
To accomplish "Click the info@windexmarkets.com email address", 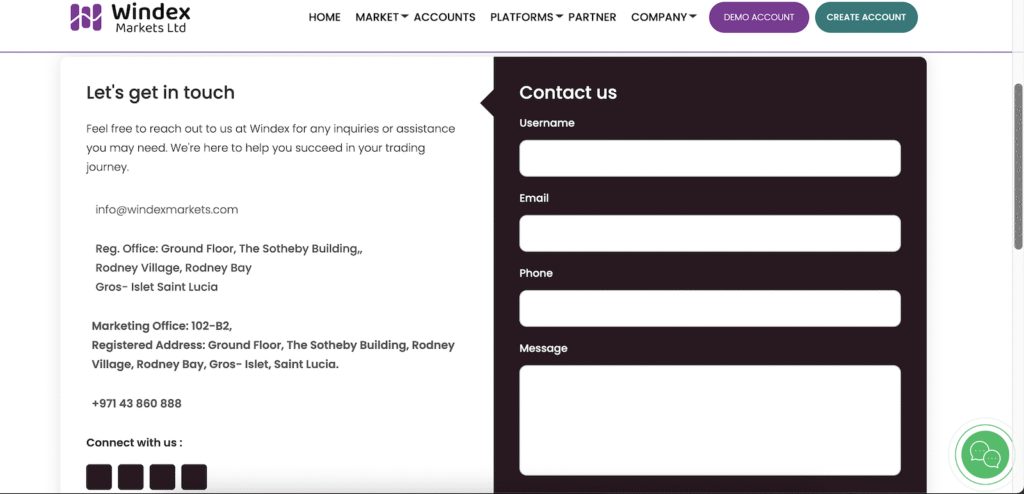I will click(167, 210).
